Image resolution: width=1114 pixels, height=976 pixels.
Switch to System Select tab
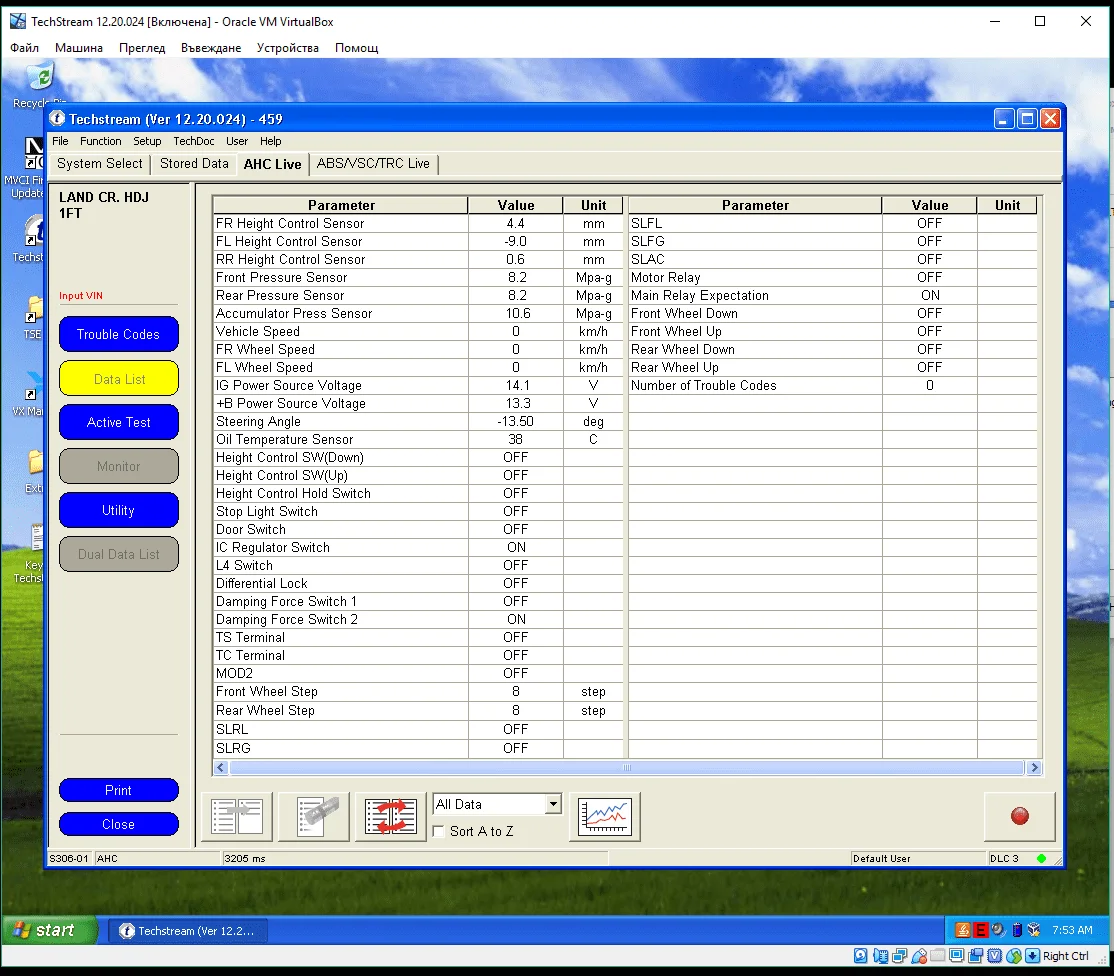[99, 163]
